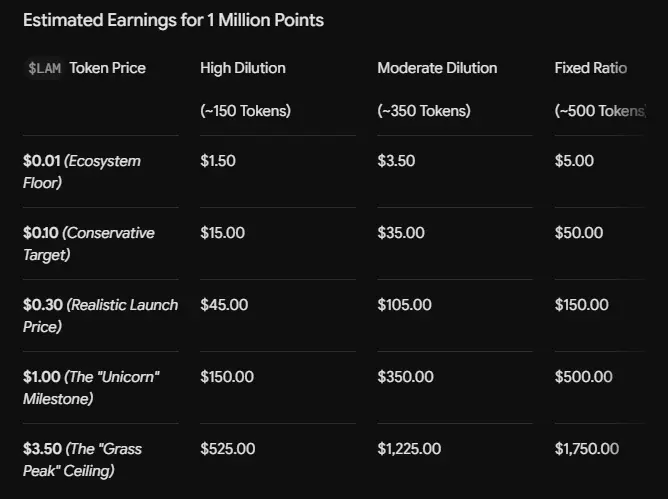
Task: Click the Token Price header text
Action: pyautogui.click(x=108, y=68)
